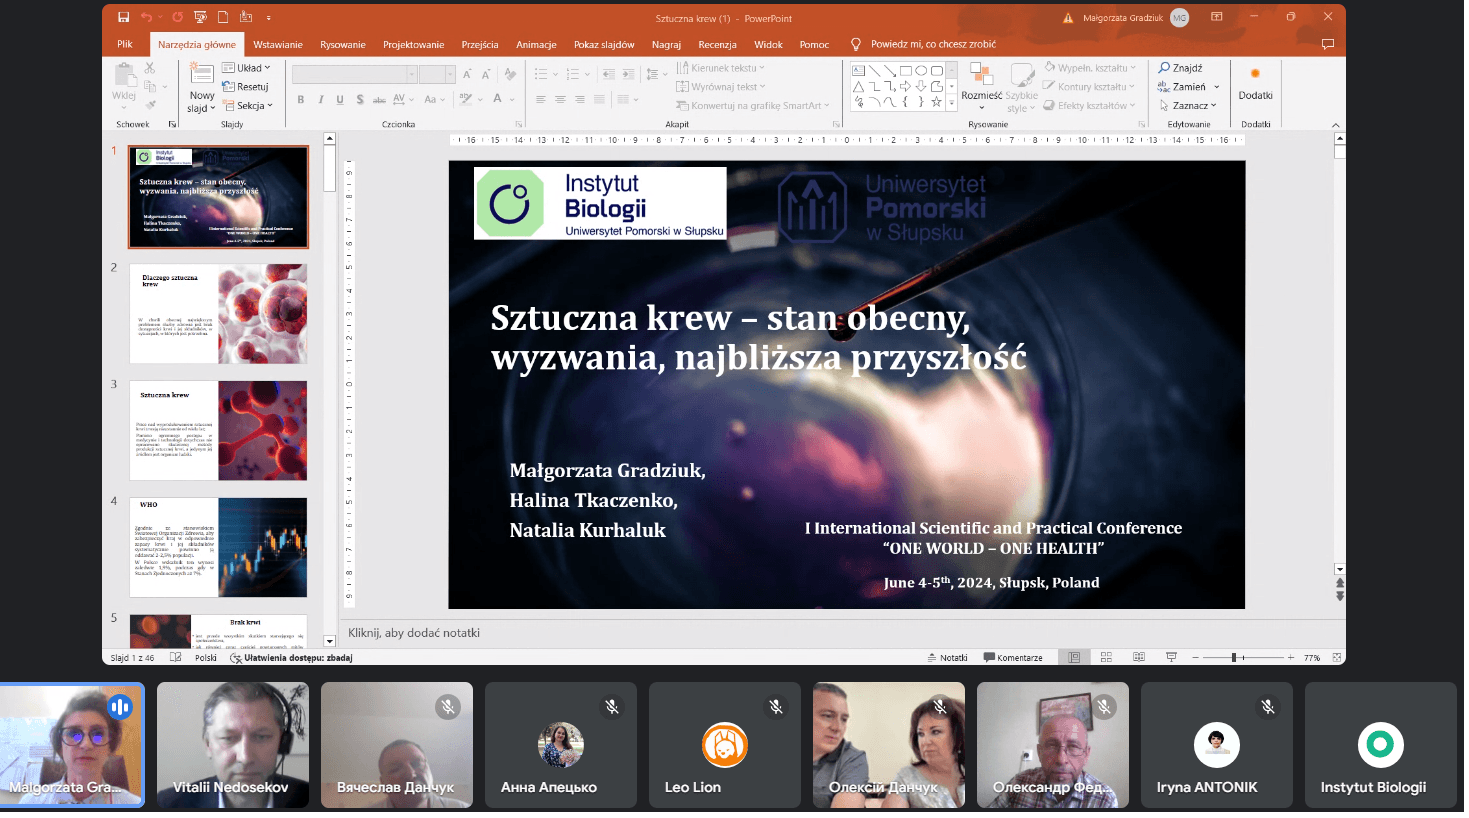
Task: Click the zoom in plus button
Action: [1291, 658]
